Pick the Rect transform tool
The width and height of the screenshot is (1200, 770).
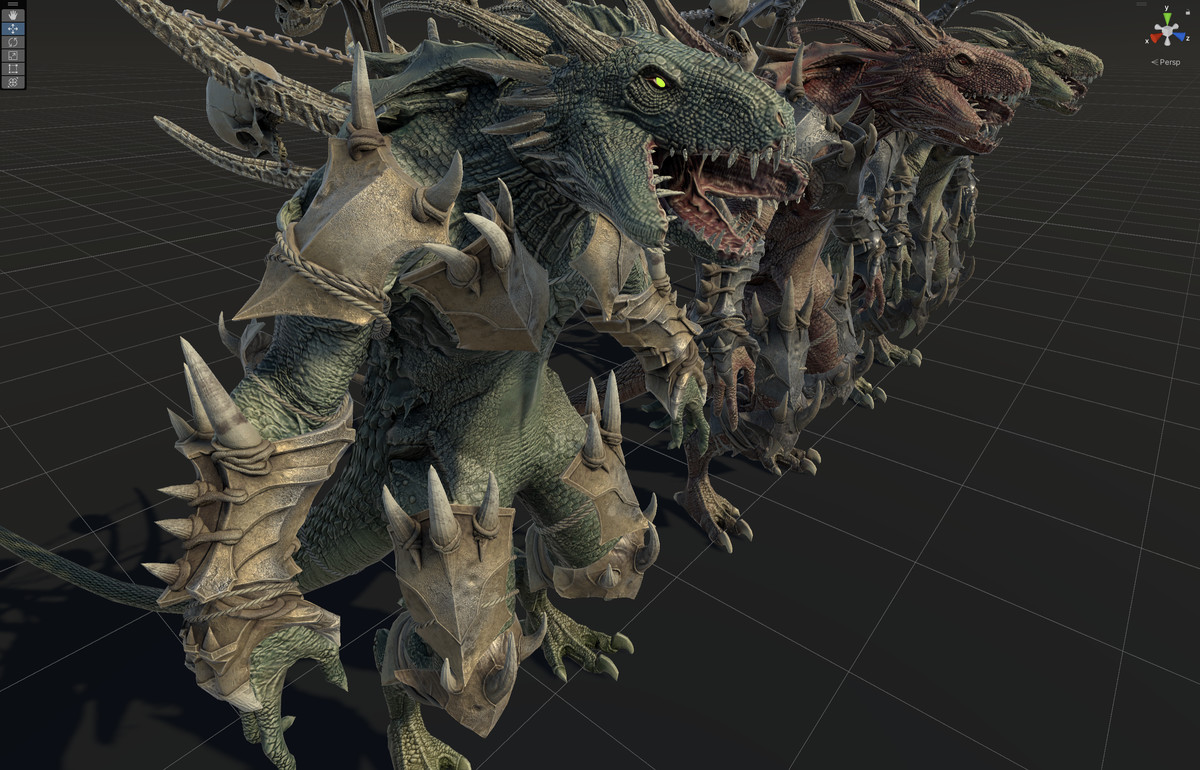click(13, 68)
